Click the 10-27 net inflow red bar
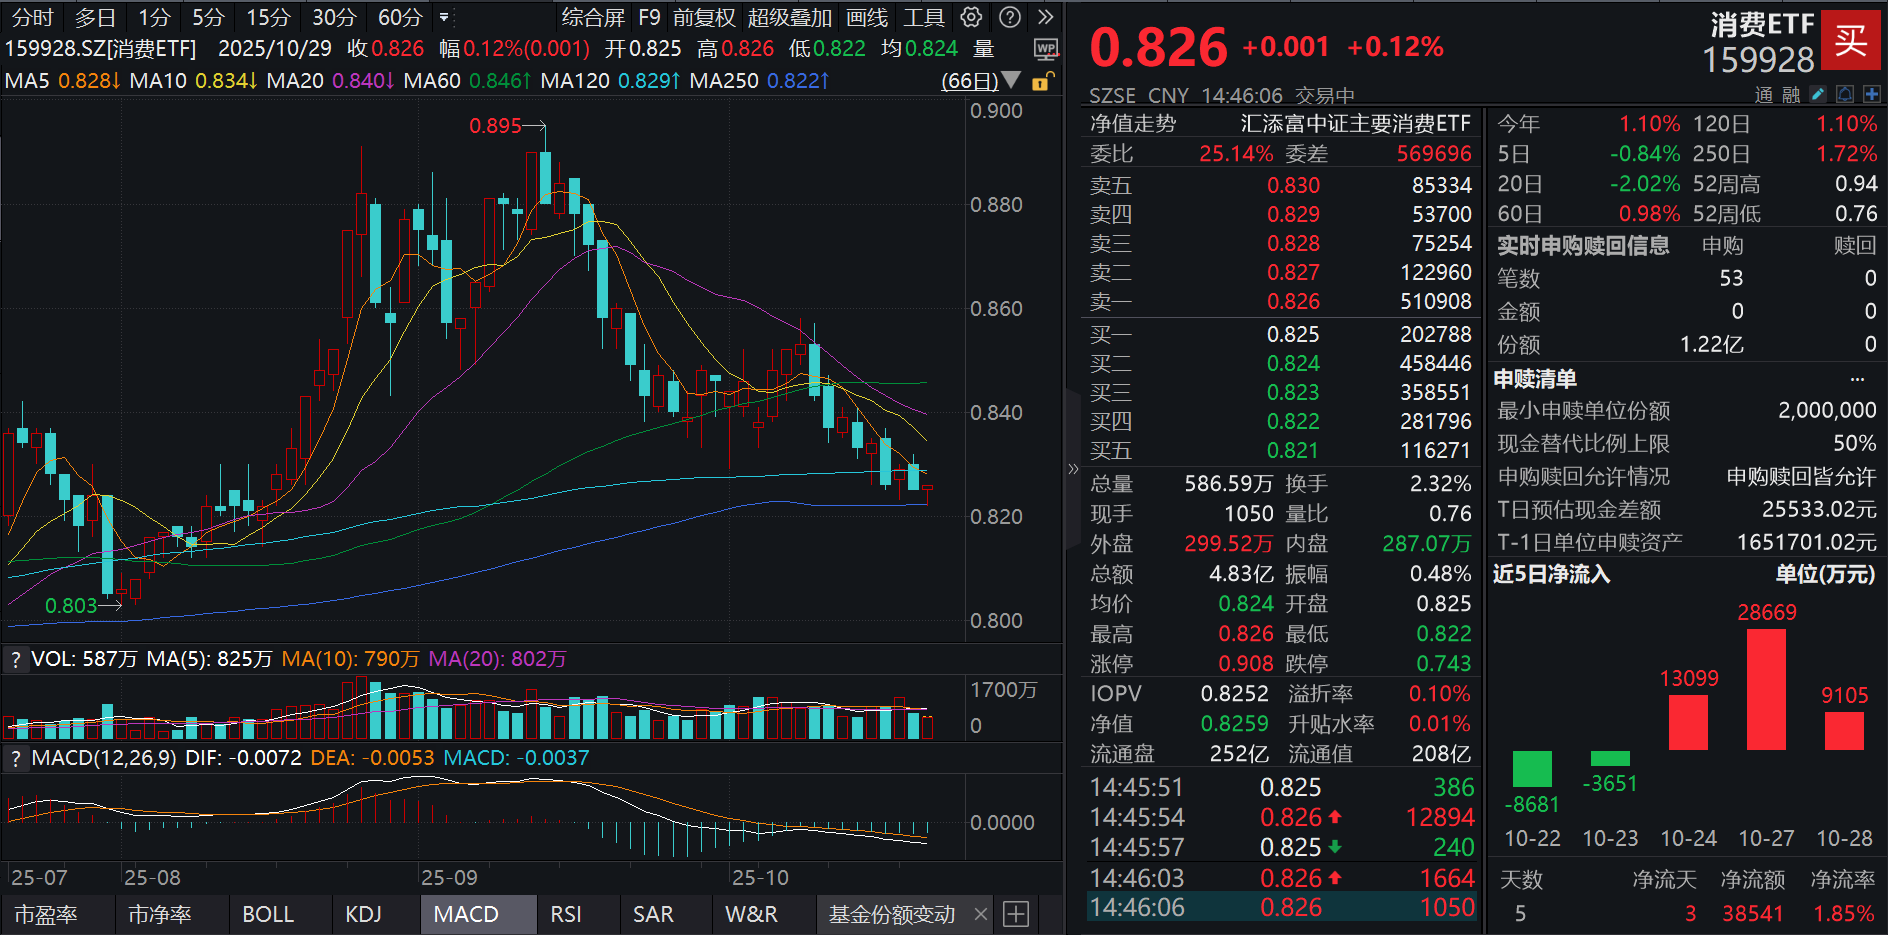The width and height of the screenshot is (1888, 935). point(1766,689)
